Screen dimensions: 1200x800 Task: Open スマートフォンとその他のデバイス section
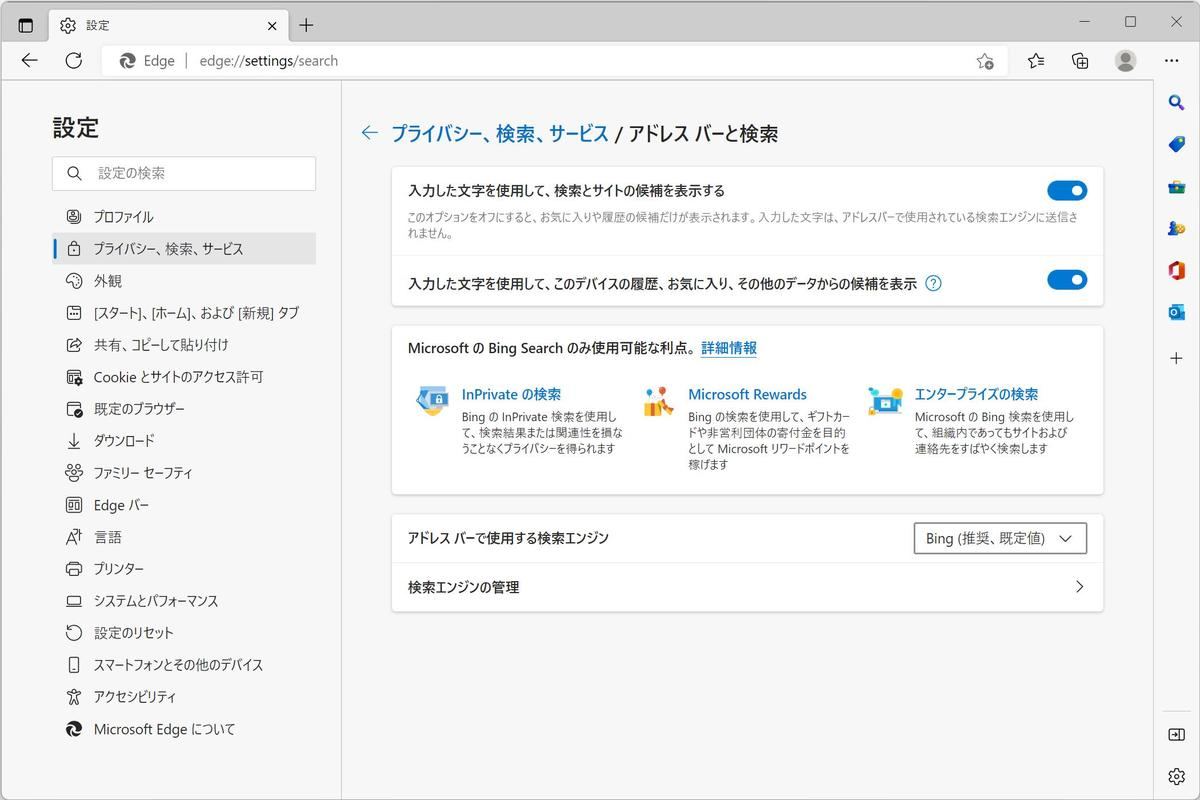[184, 665]
